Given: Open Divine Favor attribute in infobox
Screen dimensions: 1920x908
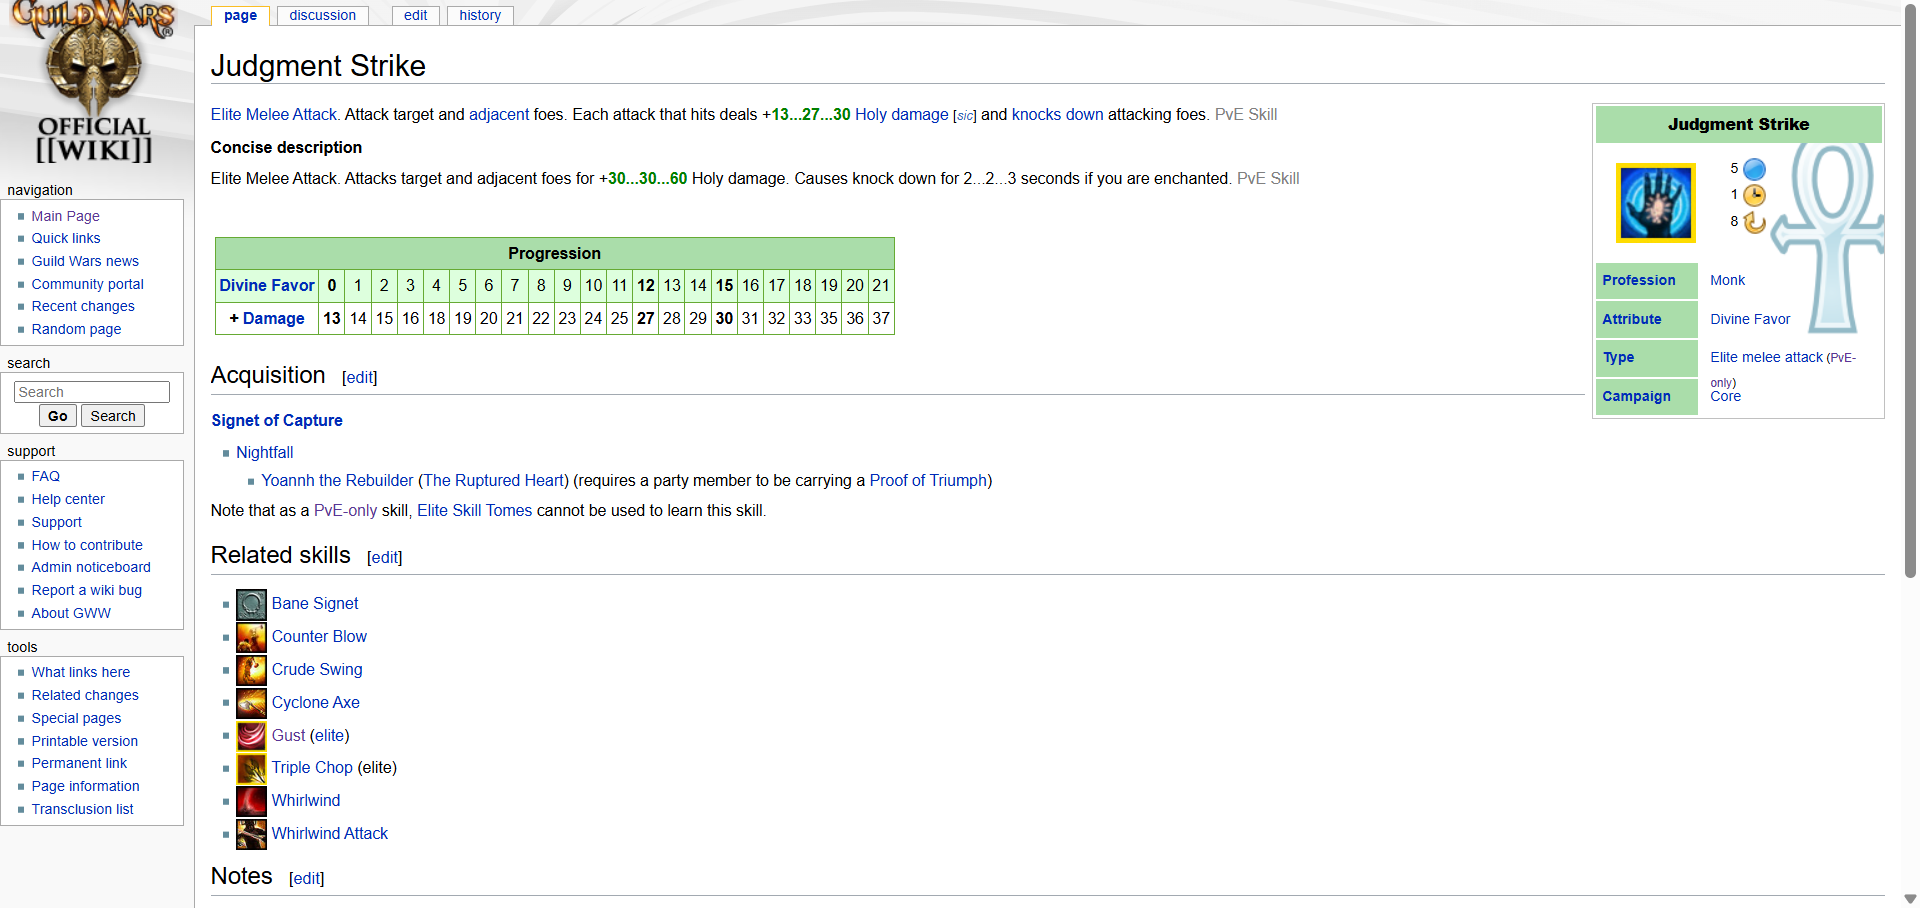Looking at the screenshot, I should (1750, 319).
